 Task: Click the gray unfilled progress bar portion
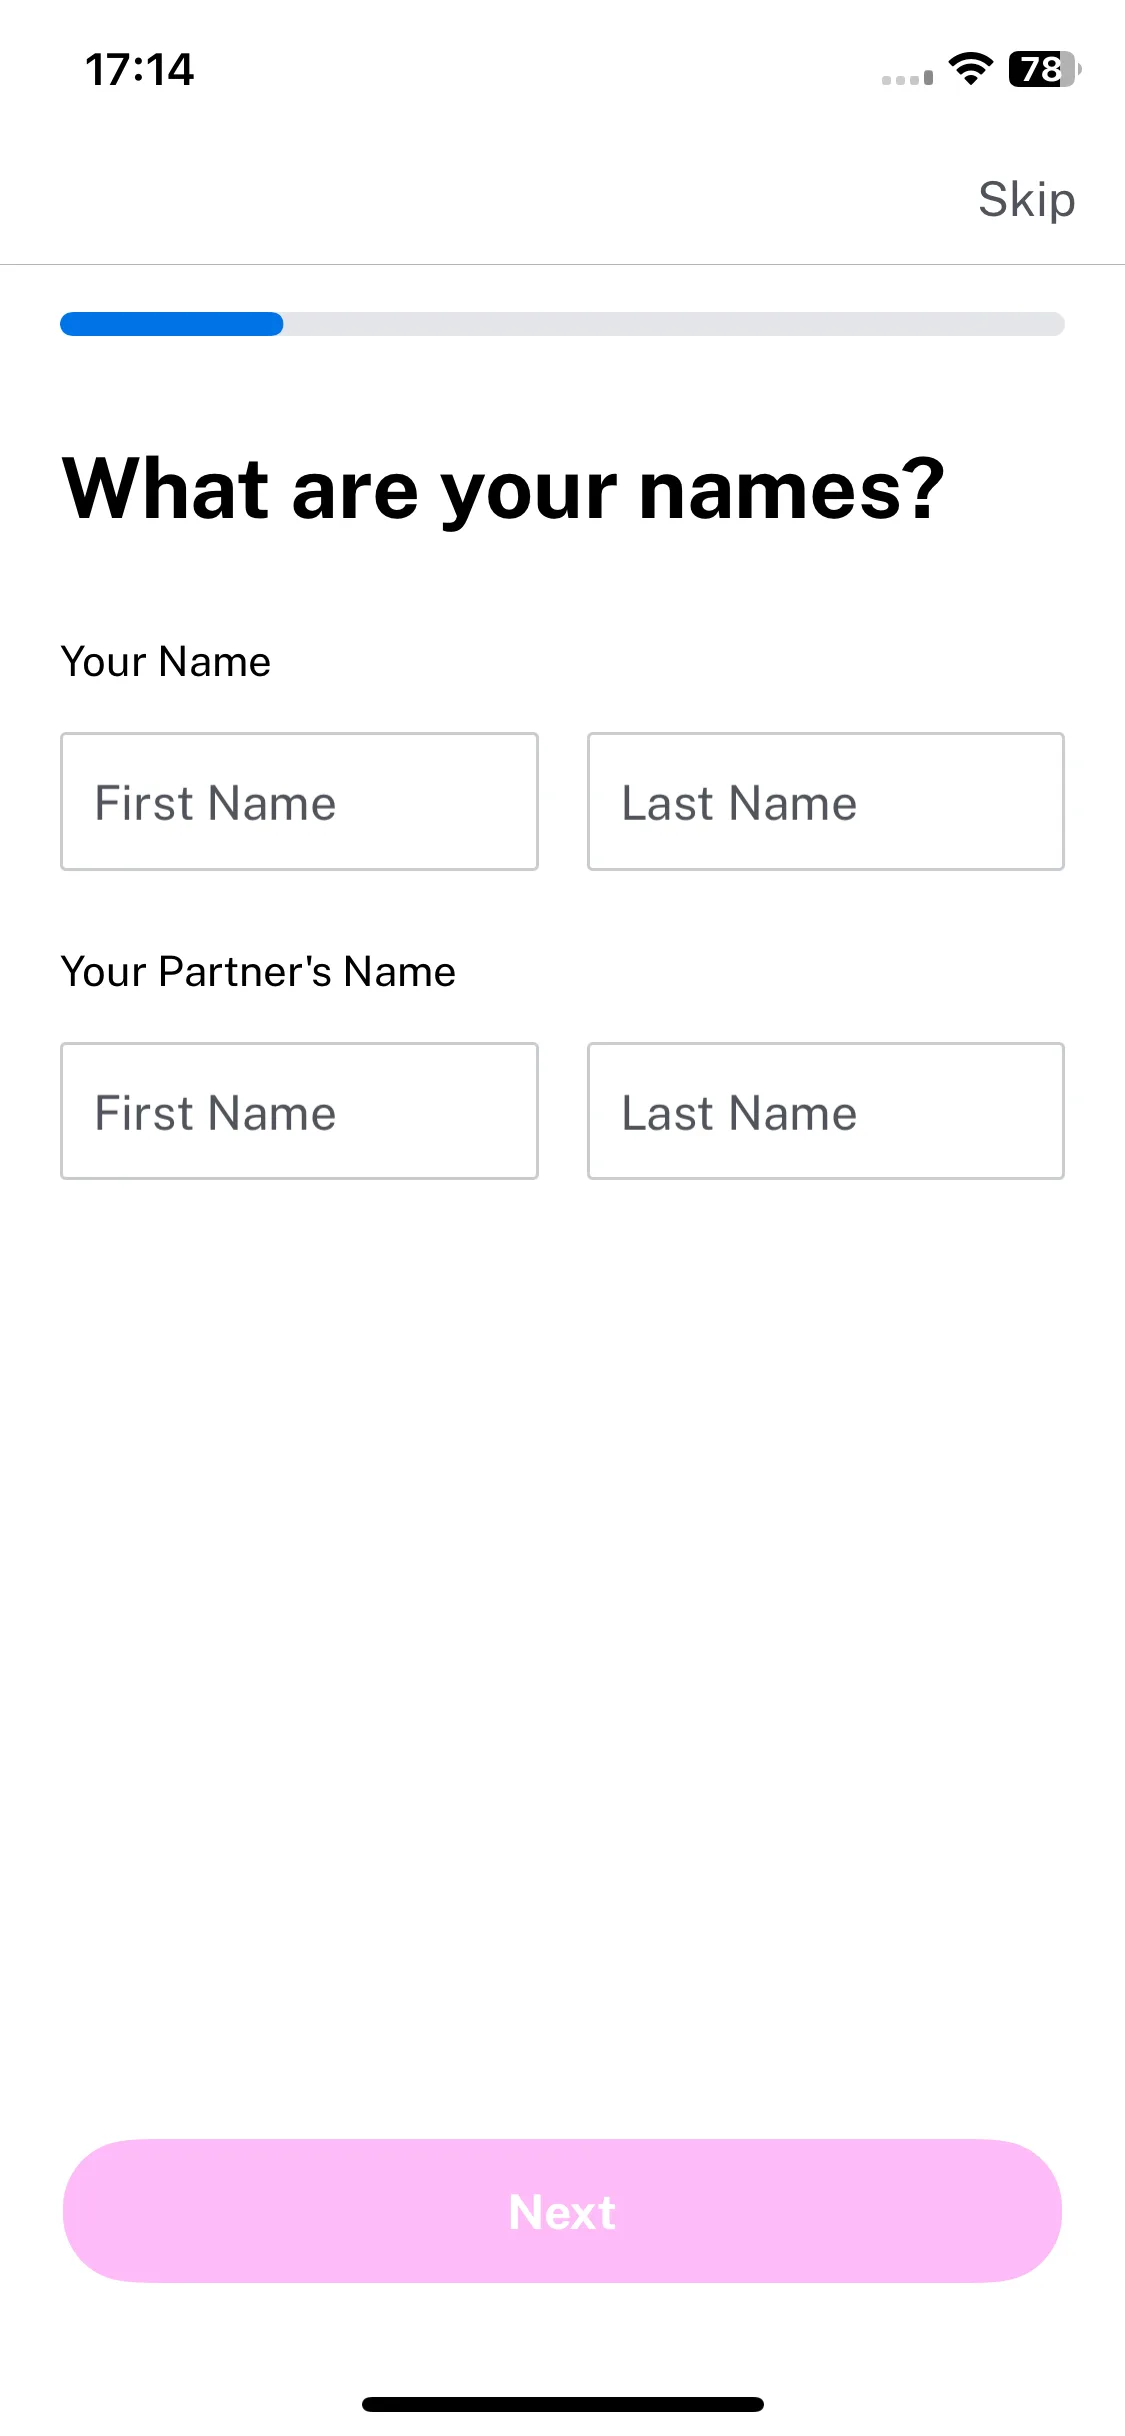(674, 324)
